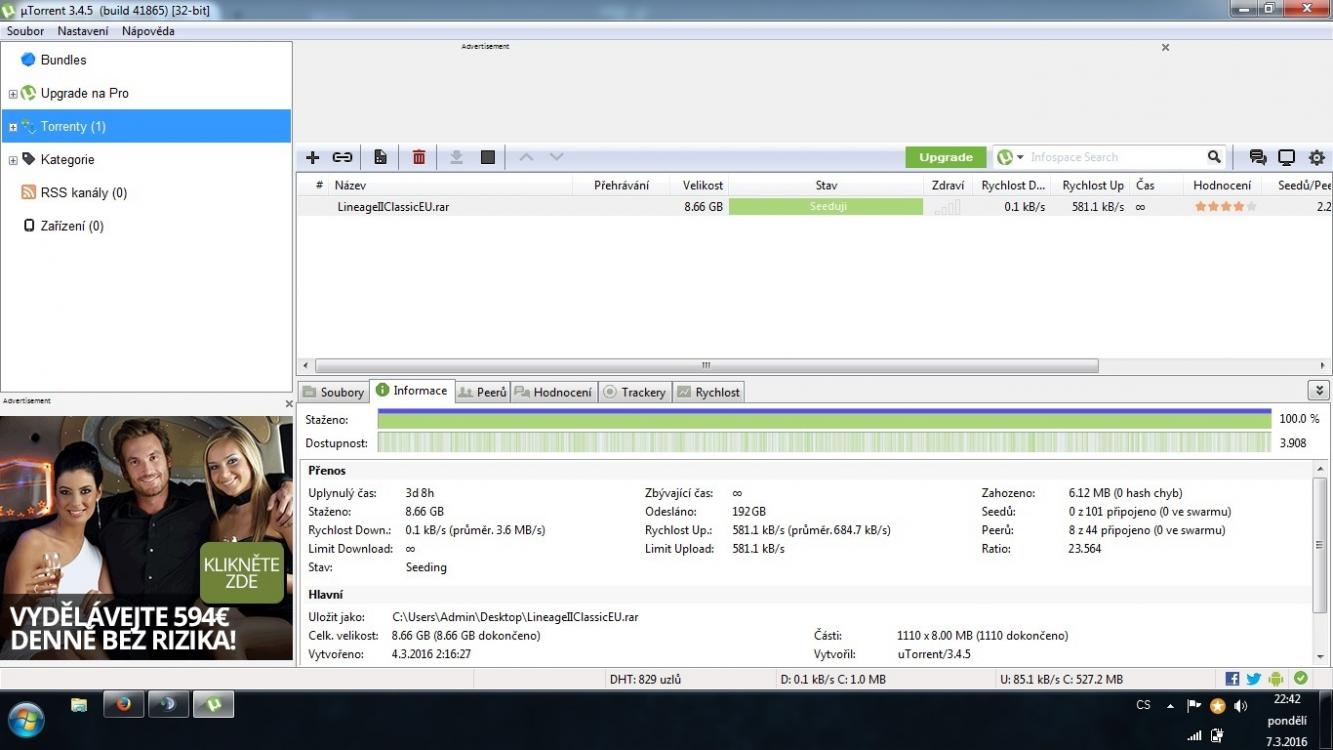
Task: Switch to the Hodnocení tab
Action: [x=554, y=392]
